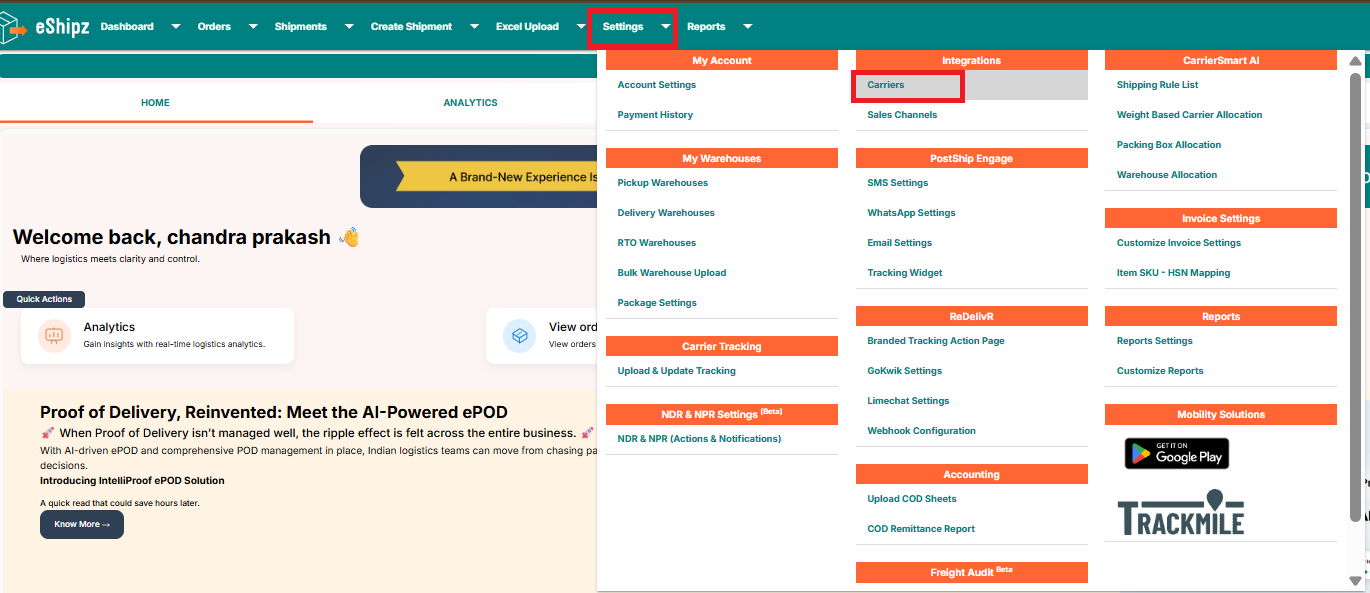Click the View orders box icon
Screen dimensions: 1370x593
(x=520, y=336)
